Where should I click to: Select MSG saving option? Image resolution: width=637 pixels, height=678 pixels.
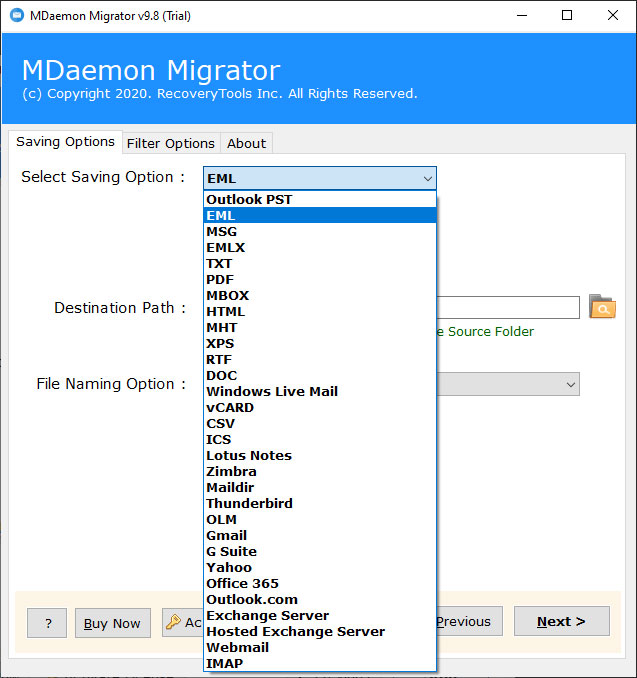pos(320,231)
